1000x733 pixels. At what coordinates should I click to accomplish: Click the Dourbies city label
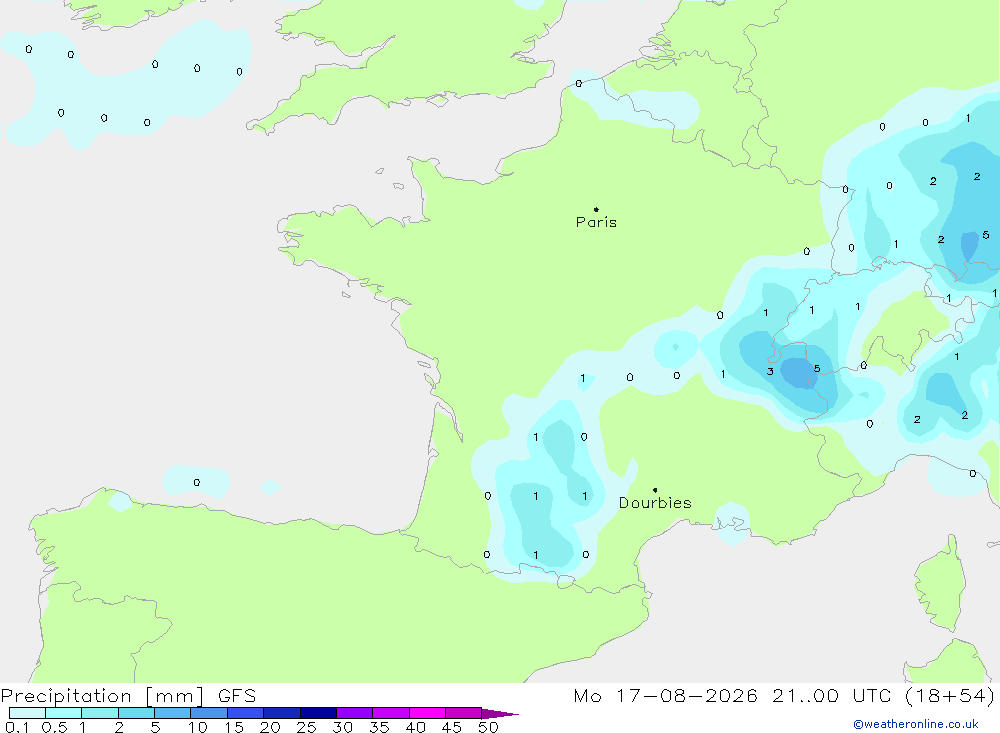(655, 503)
